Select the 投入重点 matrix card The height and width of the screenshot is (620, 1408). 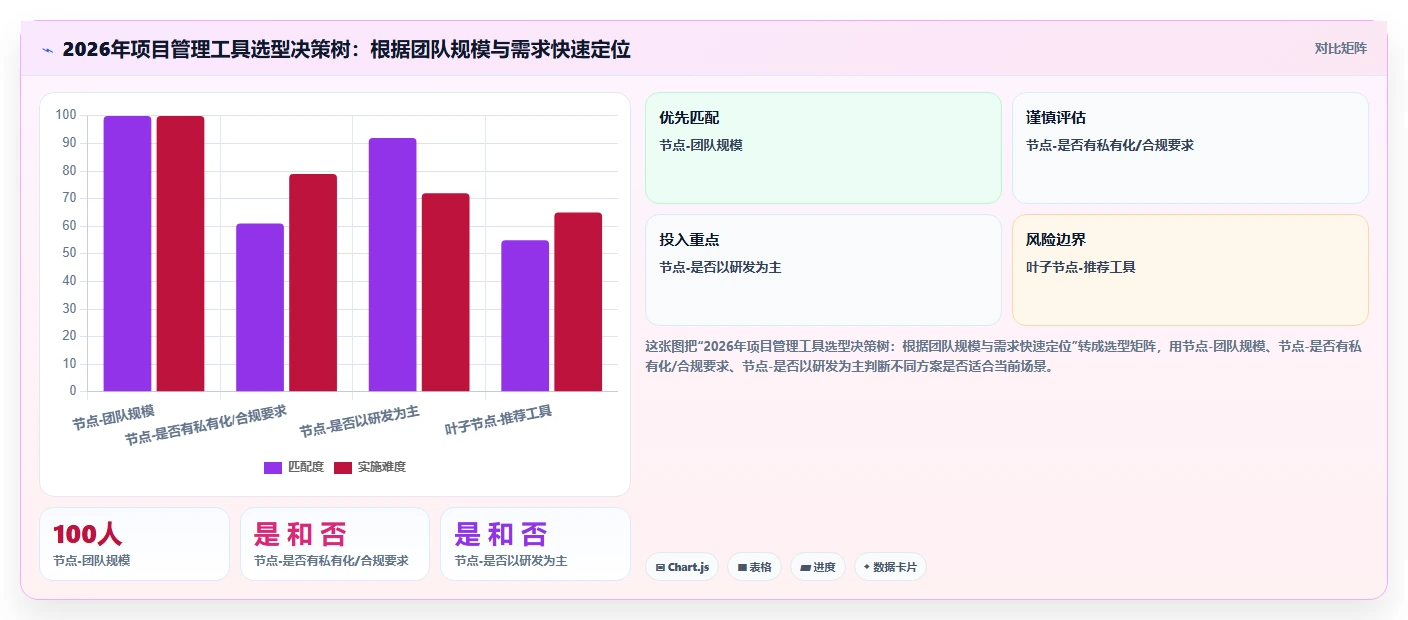(823, 270)
